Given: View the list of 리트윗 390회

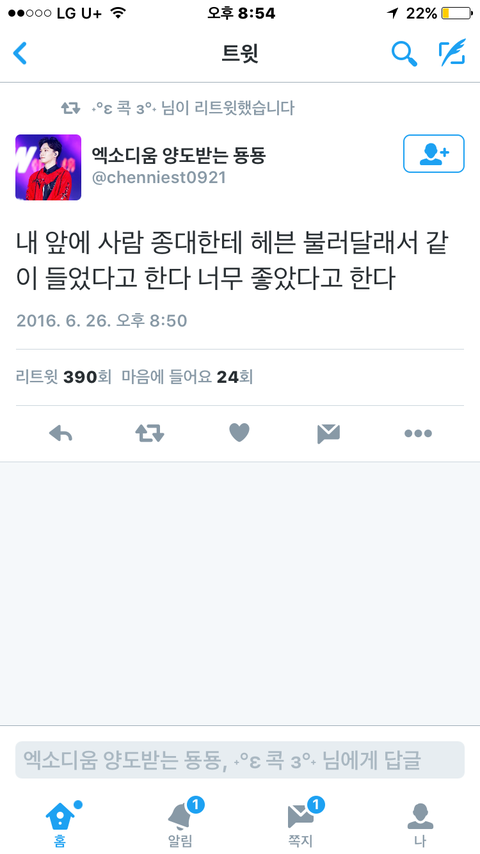Looking at the screenshot, I should tap(64, 377).
